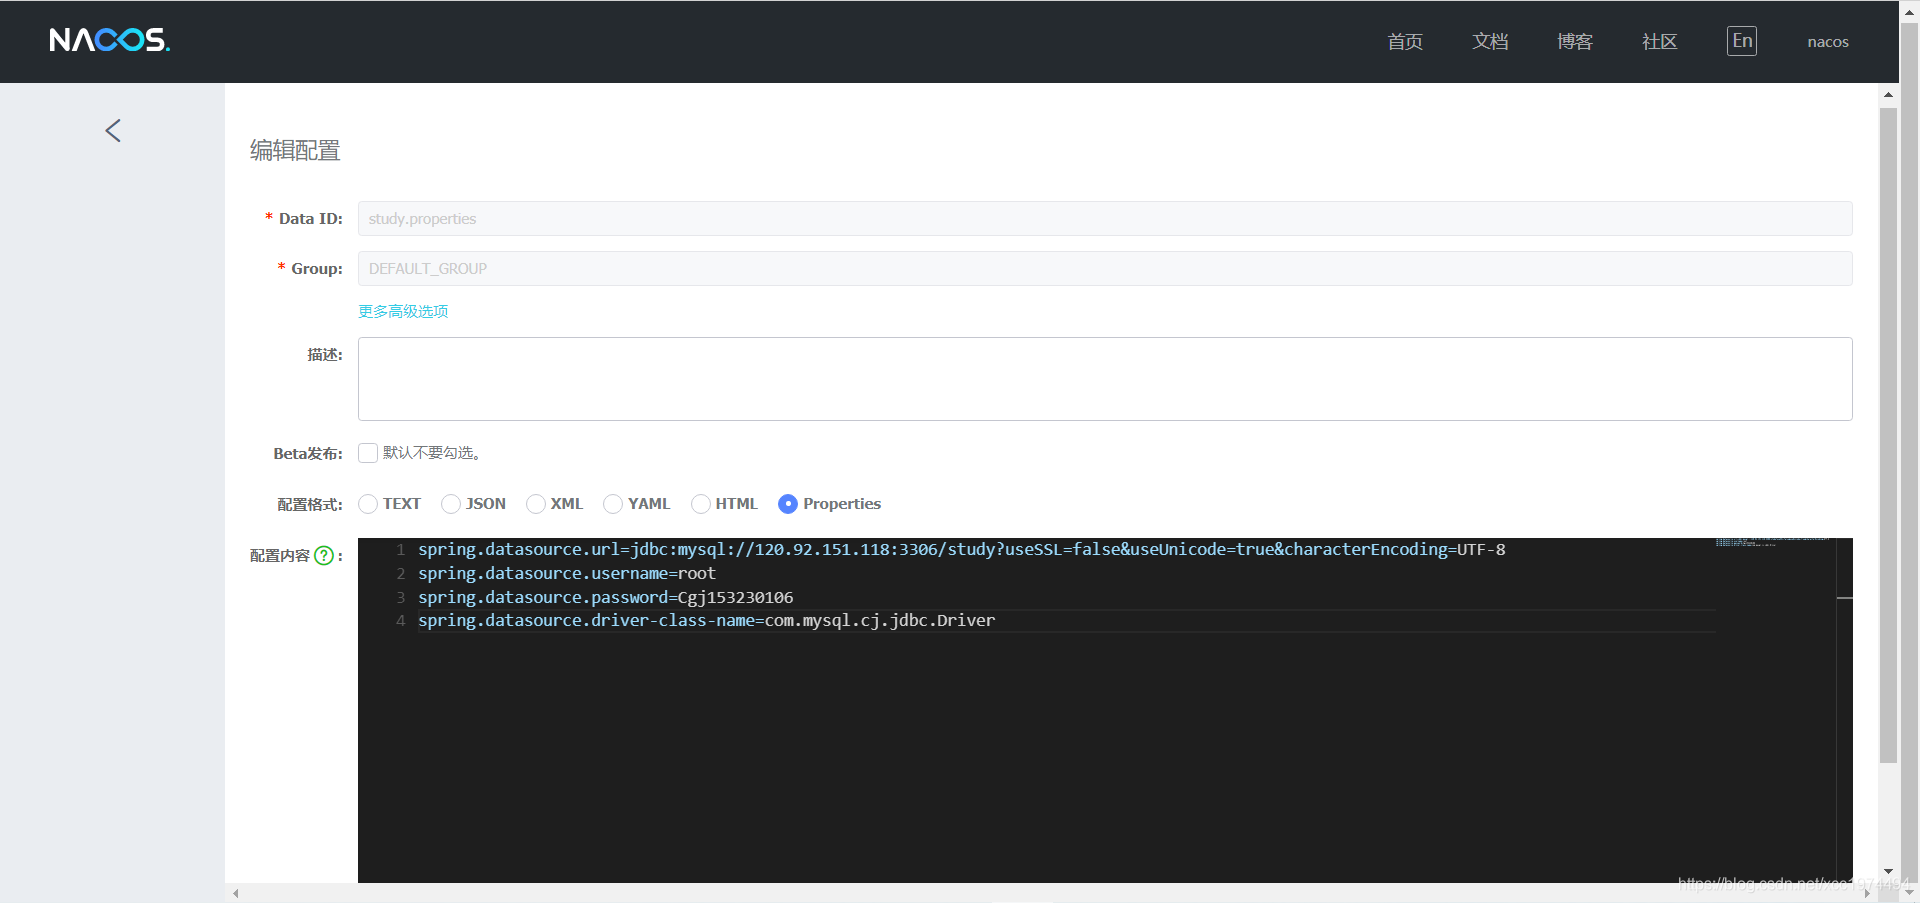Click into the 描述 text area
1920x903 pixels.
tap(1105, 379)
